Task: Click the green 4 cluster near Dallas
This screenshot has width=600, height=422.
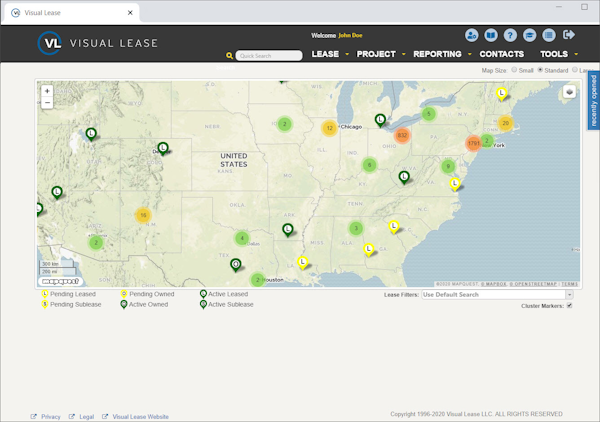Action: (x=242, y=238)
